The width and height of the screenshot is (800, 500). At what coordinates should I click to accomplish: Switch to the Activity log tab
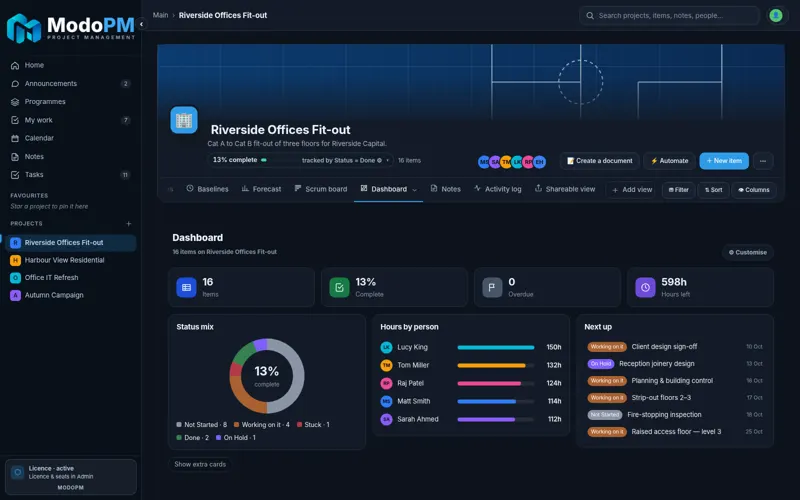[497, 189]
